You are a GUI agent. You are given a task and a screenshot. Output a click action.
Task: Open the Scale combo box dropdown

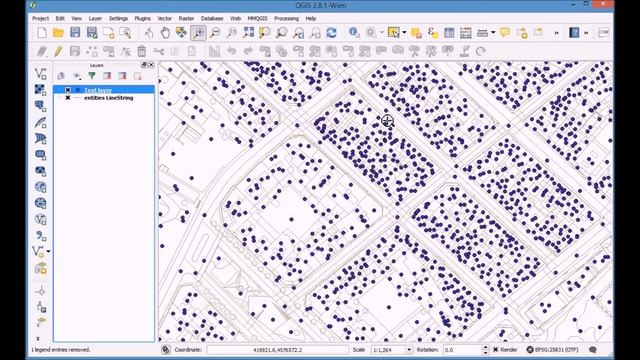coord(409,350)
